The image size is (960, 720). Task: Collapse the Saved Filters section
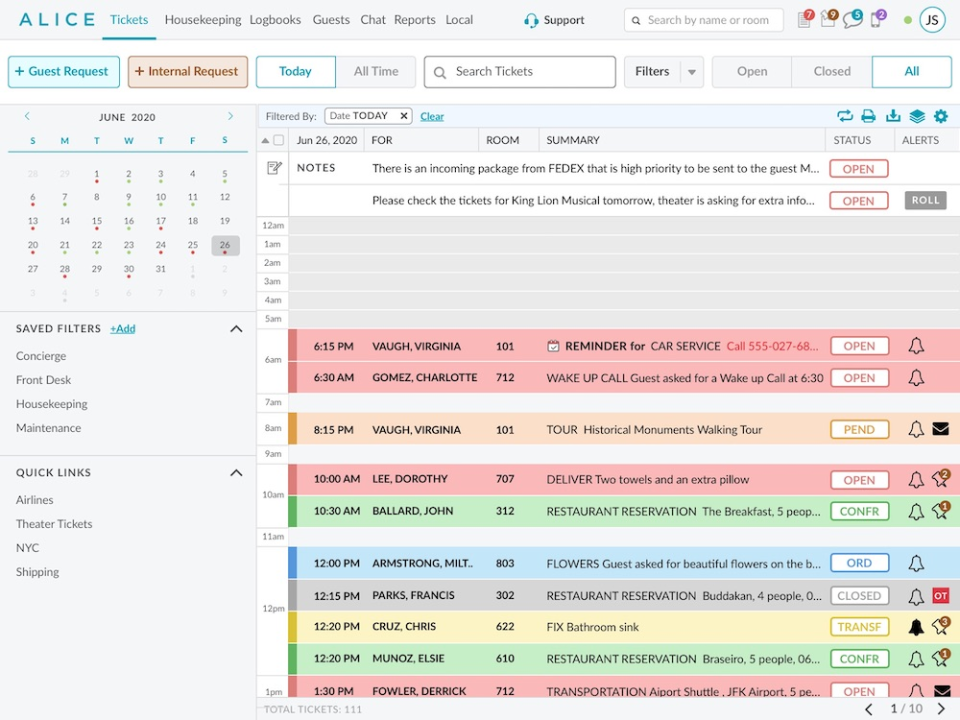[x=236, y=329]
